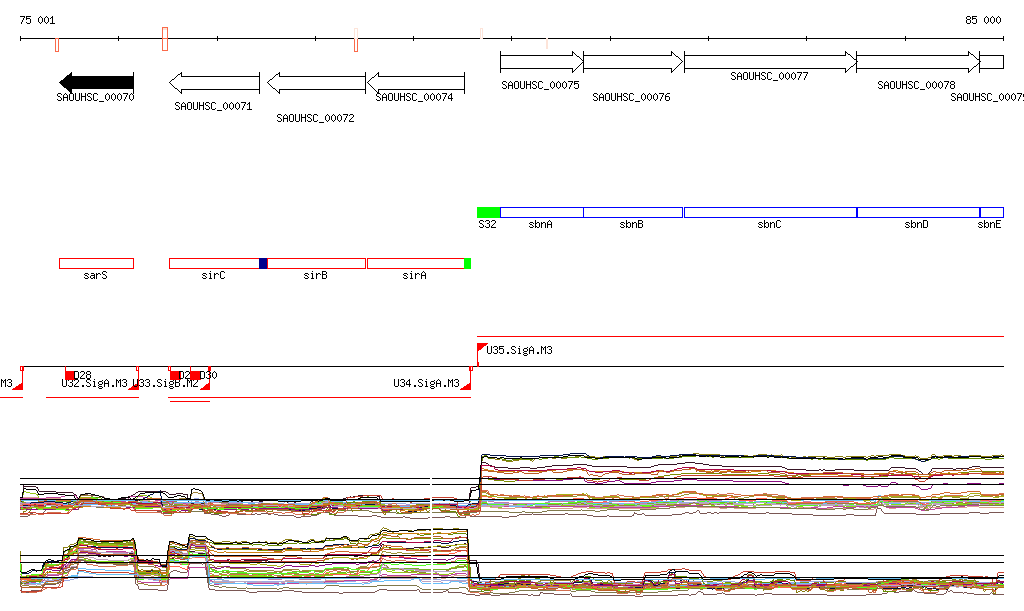Select the SAOUHSC_00072 gene arrow
Screen dimensions: 1024x611
[x=316, y=82]
